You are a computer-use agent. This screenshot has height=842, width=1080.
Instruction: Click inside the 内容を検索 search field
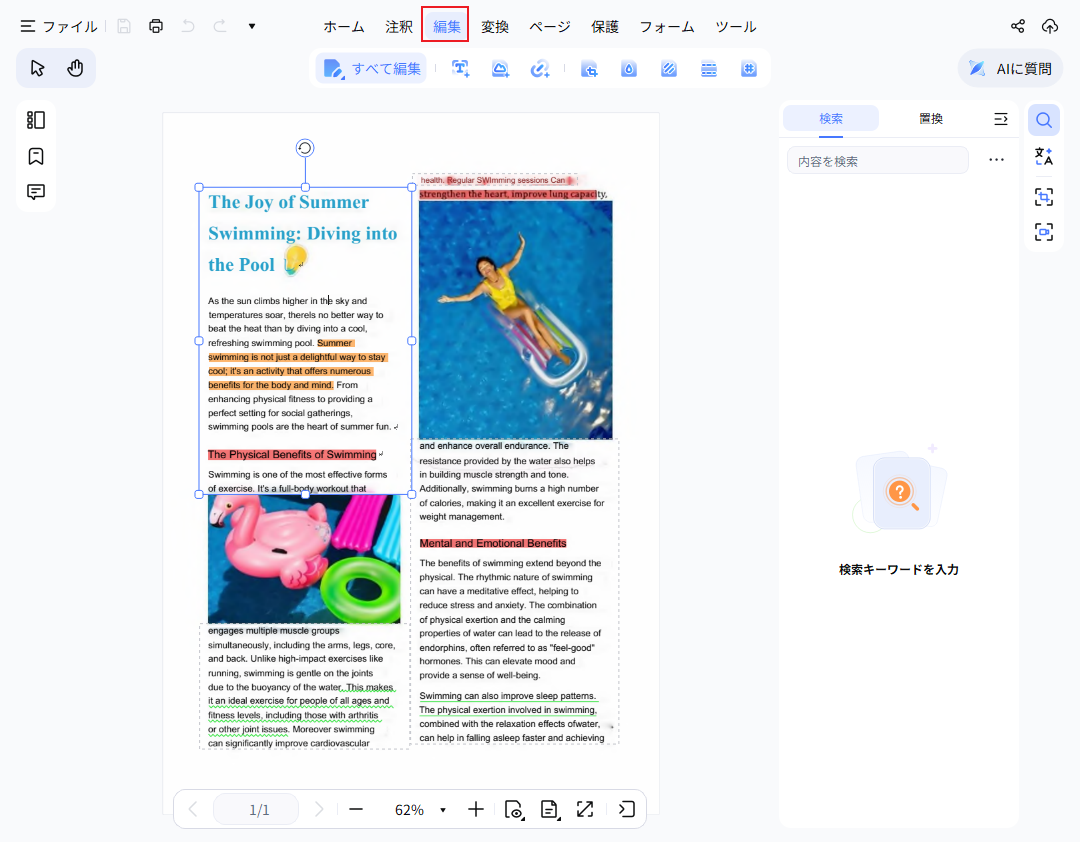878,160
